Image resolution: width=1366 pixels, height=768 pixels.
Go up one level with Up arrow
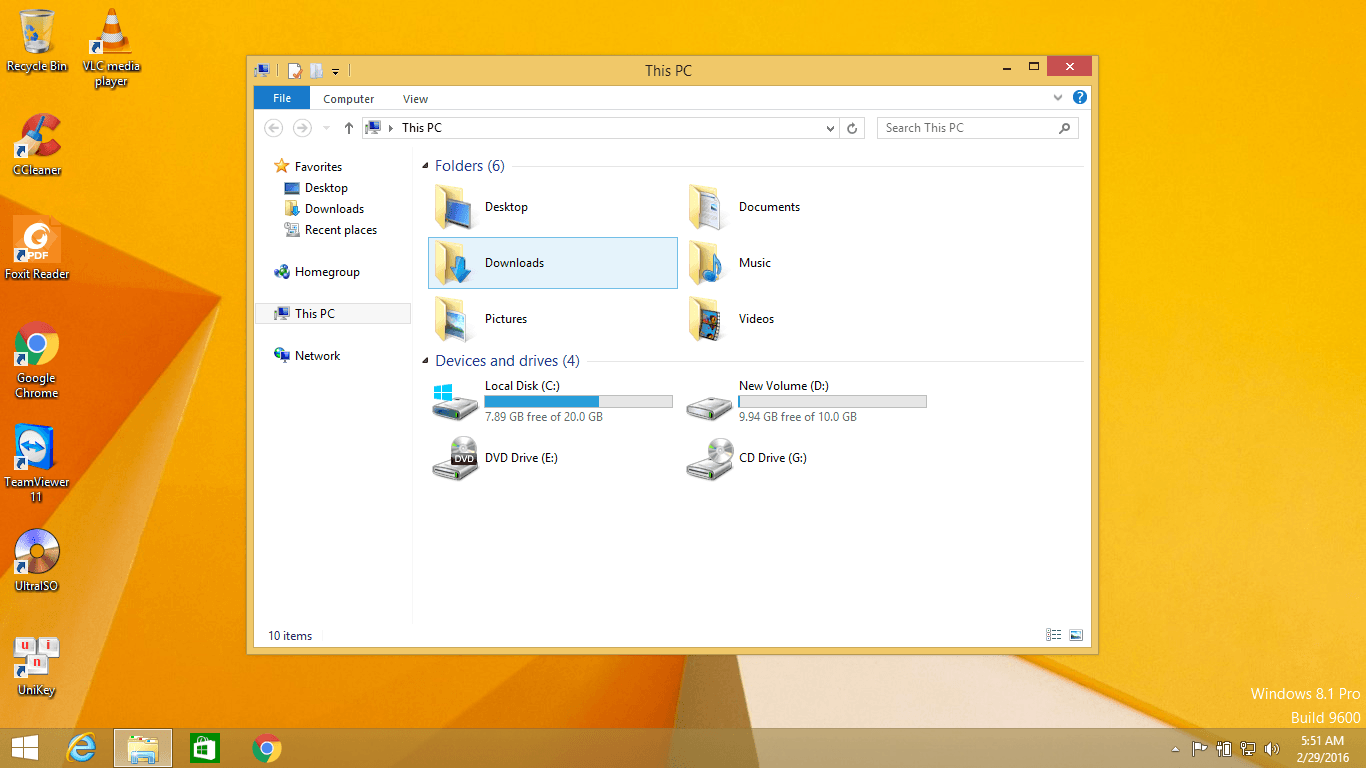pyautogui.click(x=349, y=128)
